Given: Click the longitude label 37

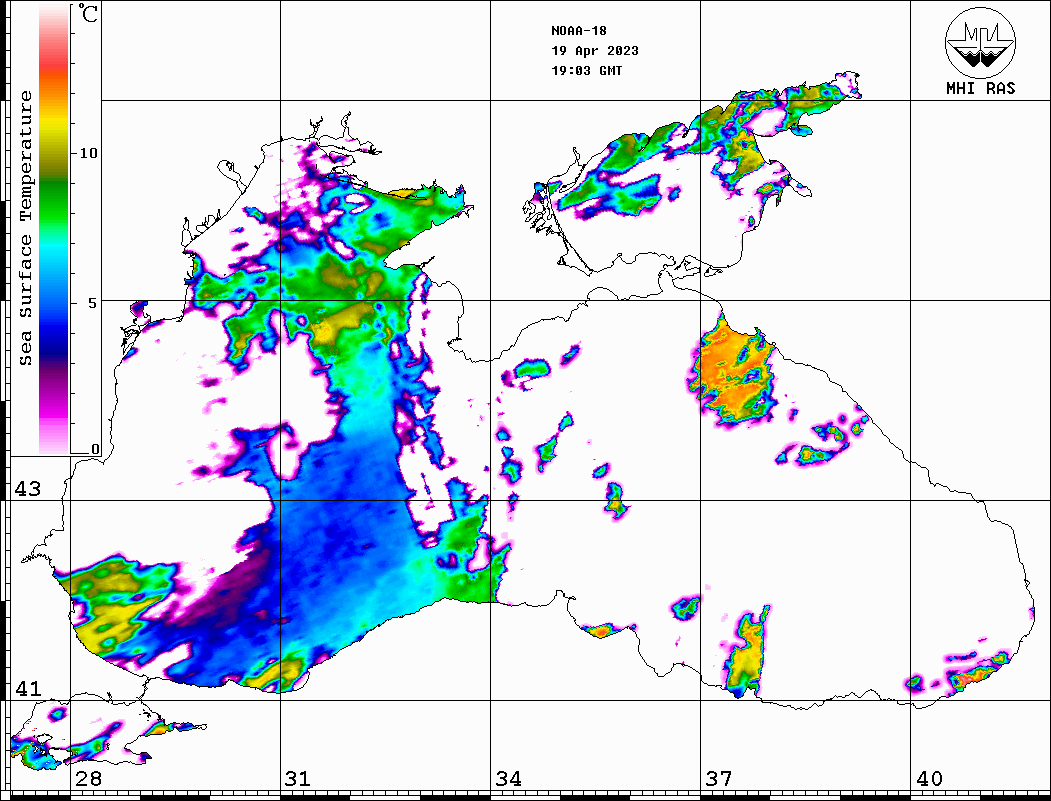Looking at the screenshot, I should [x=718, y=779].
